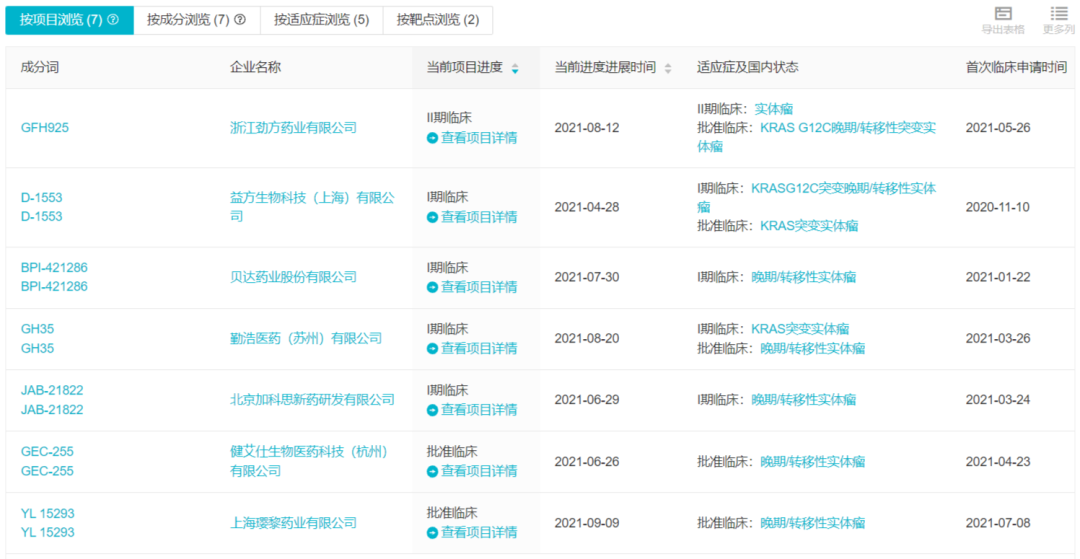Open 贝达药业股份有限公司 company link
This screenshot has width=1080, height=559.
(293, 277)
